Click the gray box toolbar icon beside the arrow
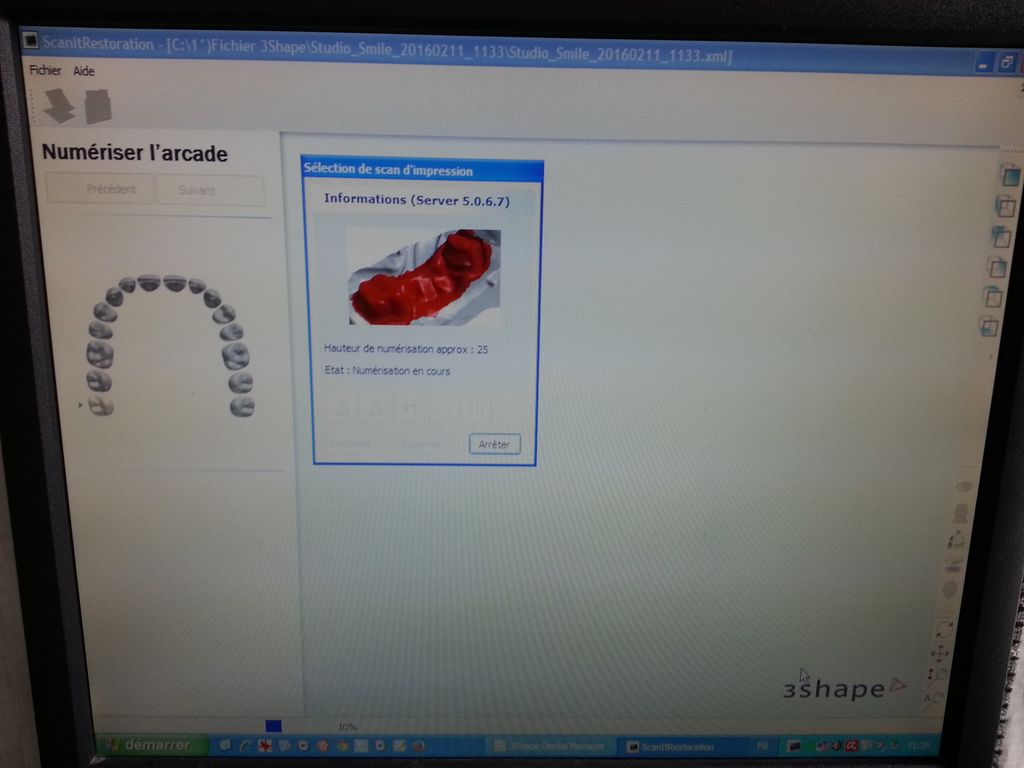Image resolution: width=1024 pixels, height=768 pixels. (98, 106)
